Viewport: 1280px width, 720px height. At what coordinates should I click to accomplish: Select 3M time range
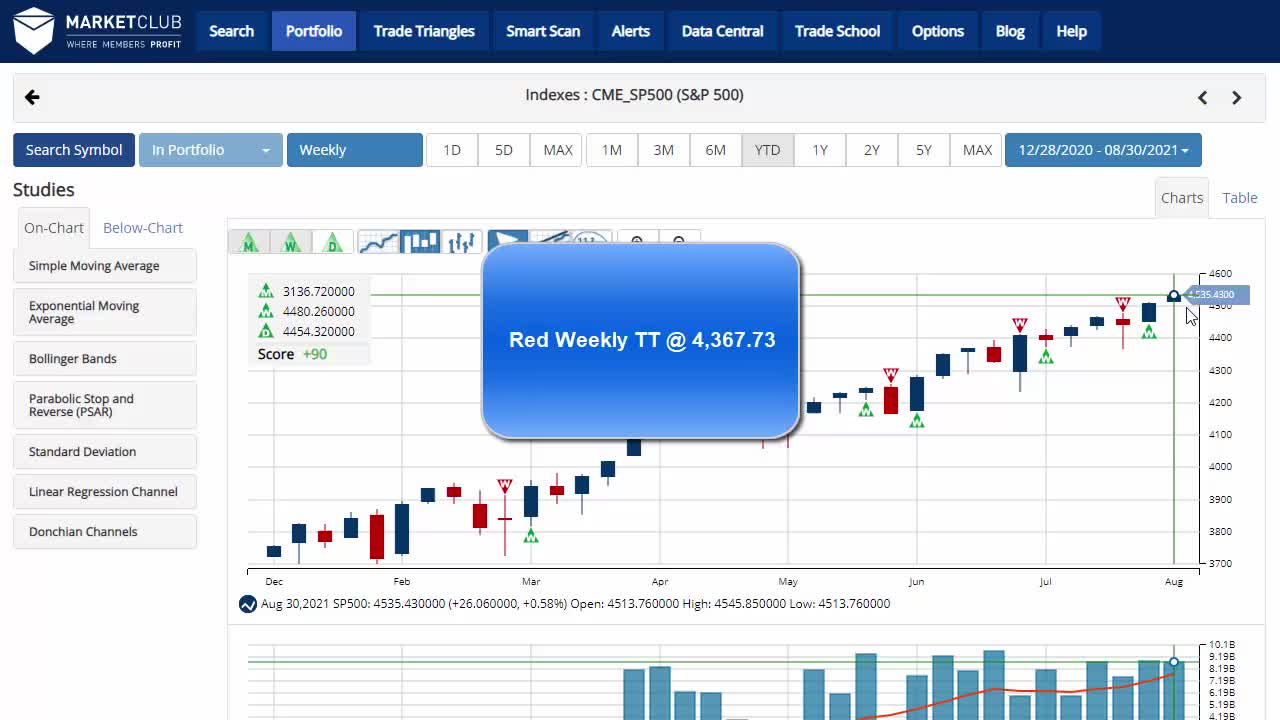click(x=664, y=150)
